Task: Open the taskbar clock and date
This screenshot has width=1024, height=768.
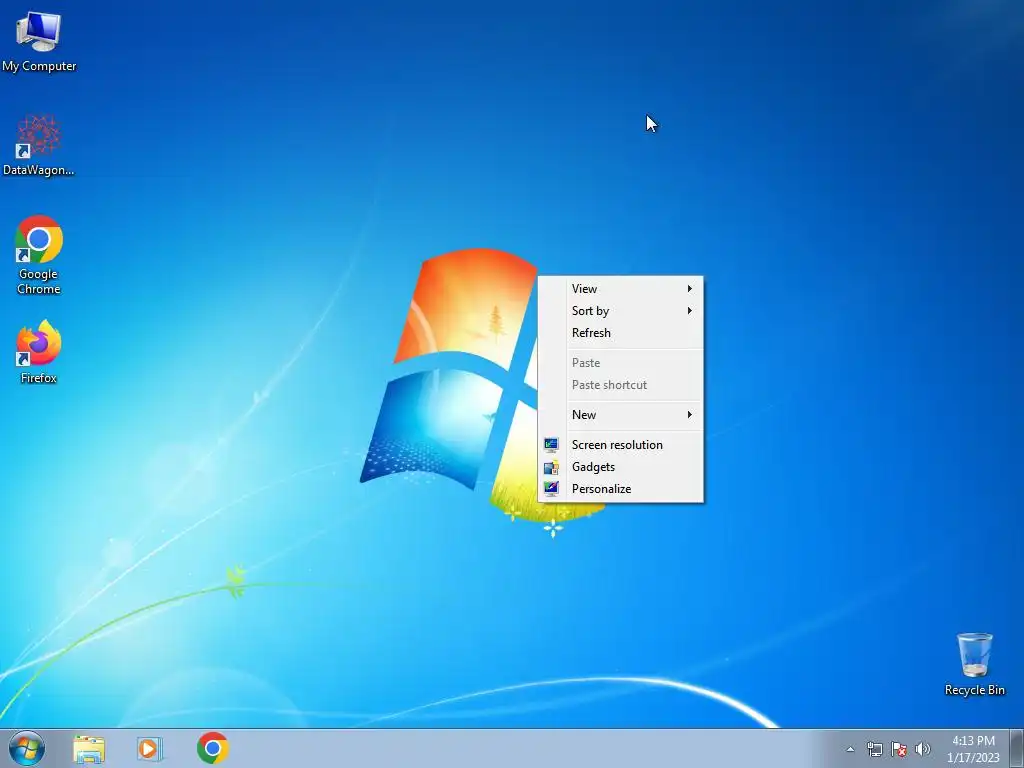Action: (973, 749)
